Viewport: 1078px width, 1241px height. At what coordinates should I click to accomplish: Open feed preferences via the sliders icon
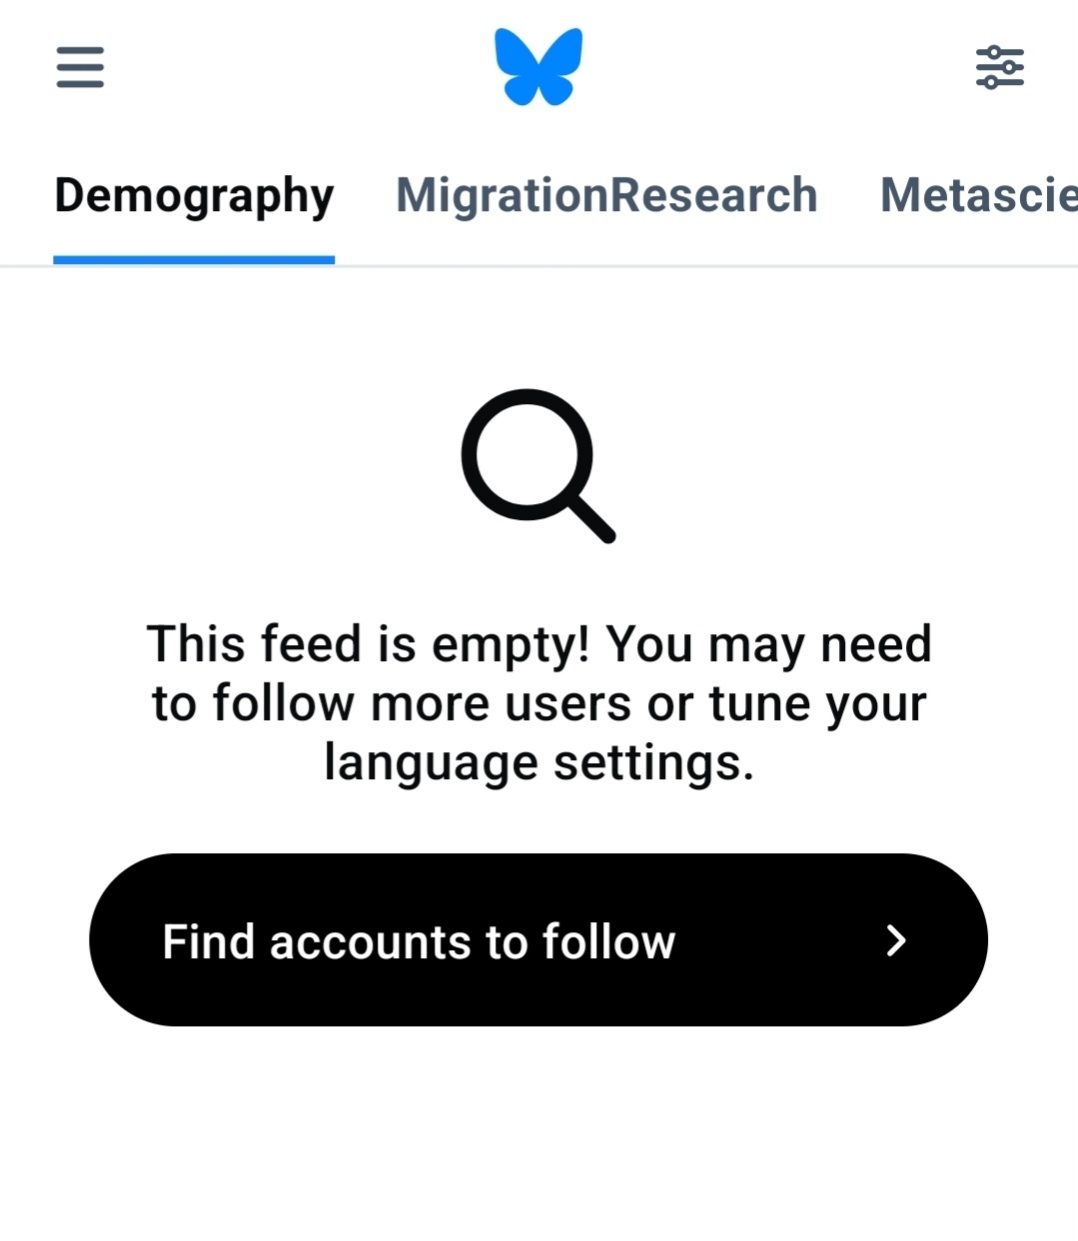(x=999, y=67)
